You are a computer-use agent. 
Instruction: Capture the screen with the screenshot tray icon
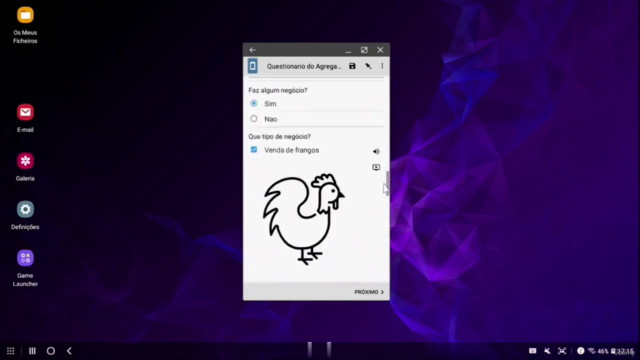pos(562,351)
